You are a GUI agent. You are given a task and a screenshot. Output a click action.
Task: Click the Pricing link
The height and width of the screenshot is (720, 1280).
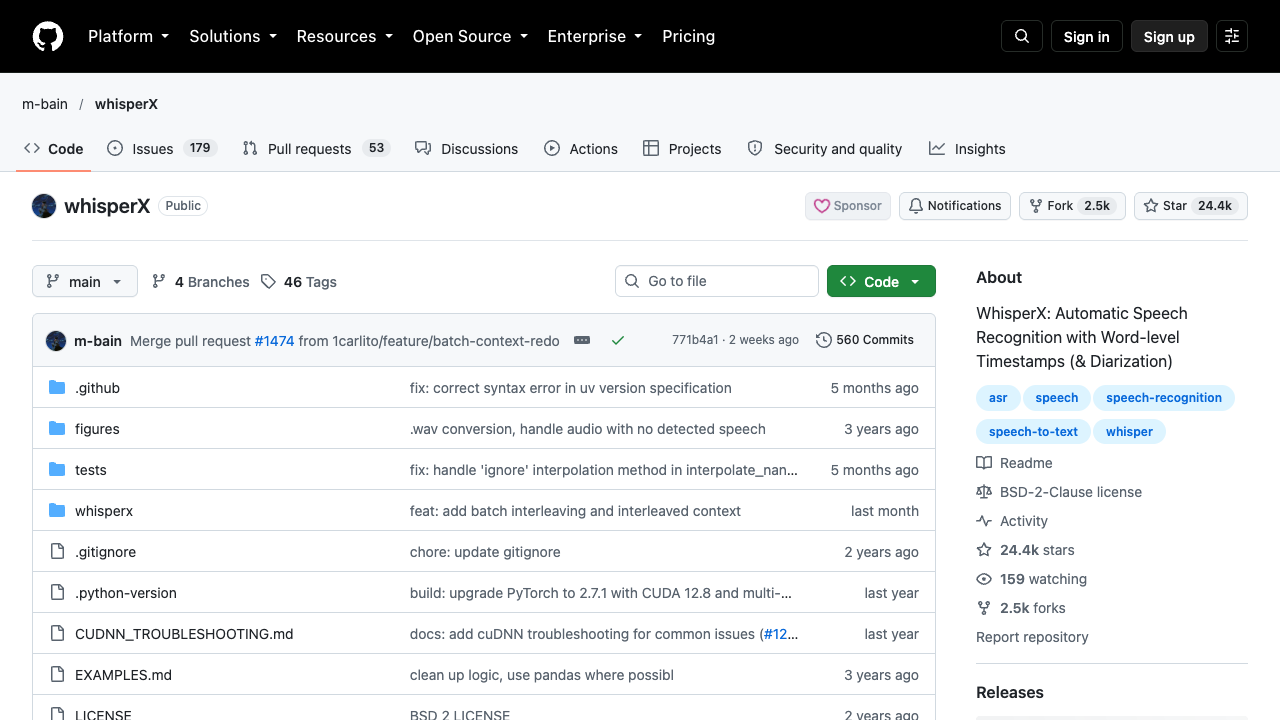point(688,36)
